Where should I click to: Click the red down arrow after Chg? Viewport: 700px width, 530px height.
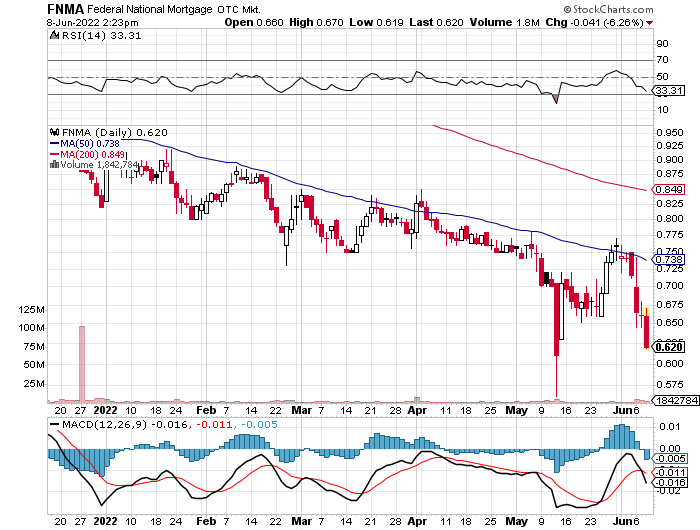coord(650,23)
